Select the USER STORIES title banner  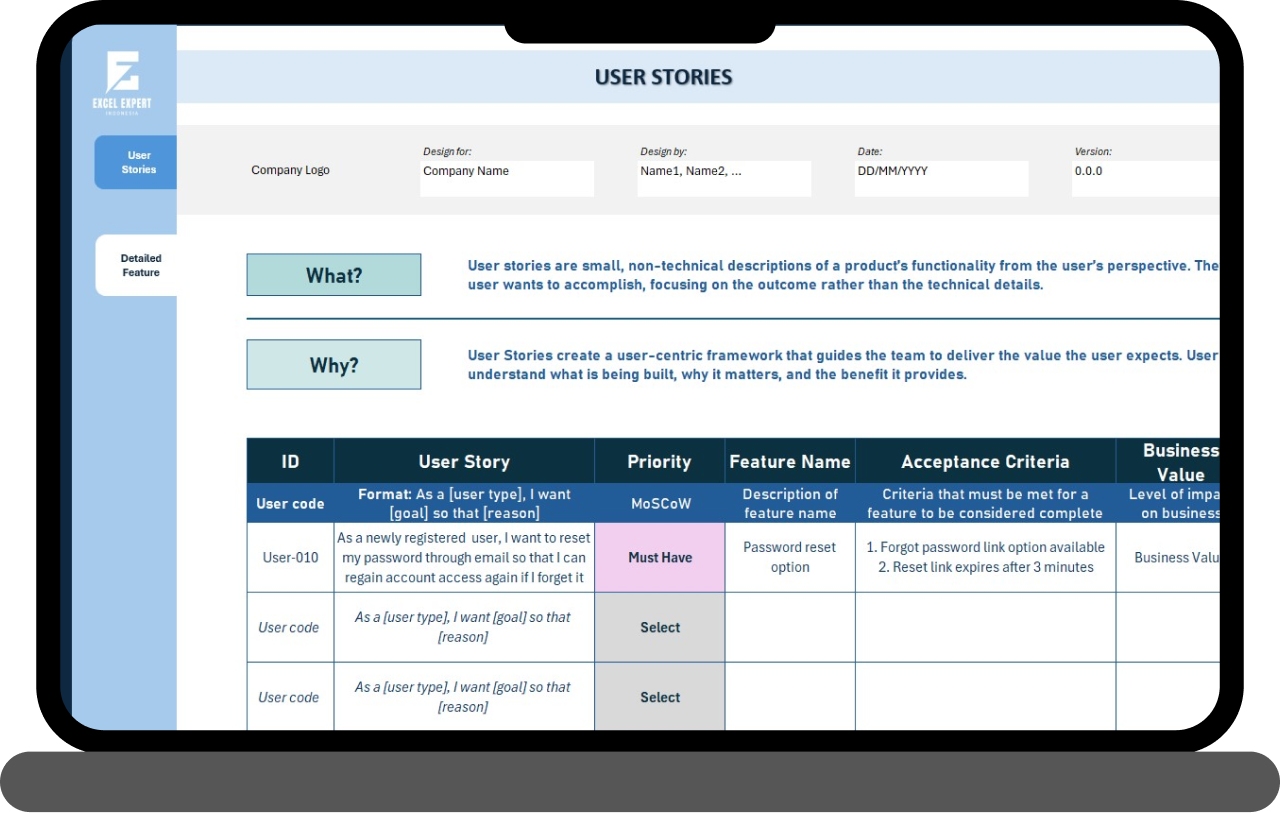point(664,77)
